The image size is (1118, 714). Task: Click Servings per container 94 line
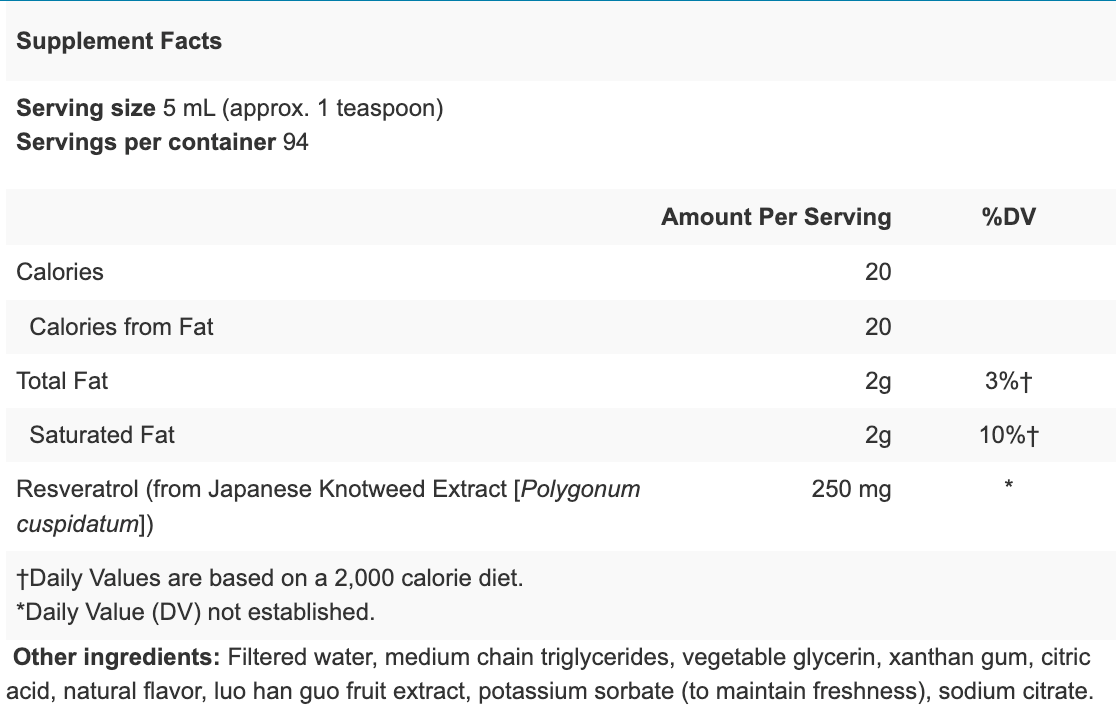162,142
